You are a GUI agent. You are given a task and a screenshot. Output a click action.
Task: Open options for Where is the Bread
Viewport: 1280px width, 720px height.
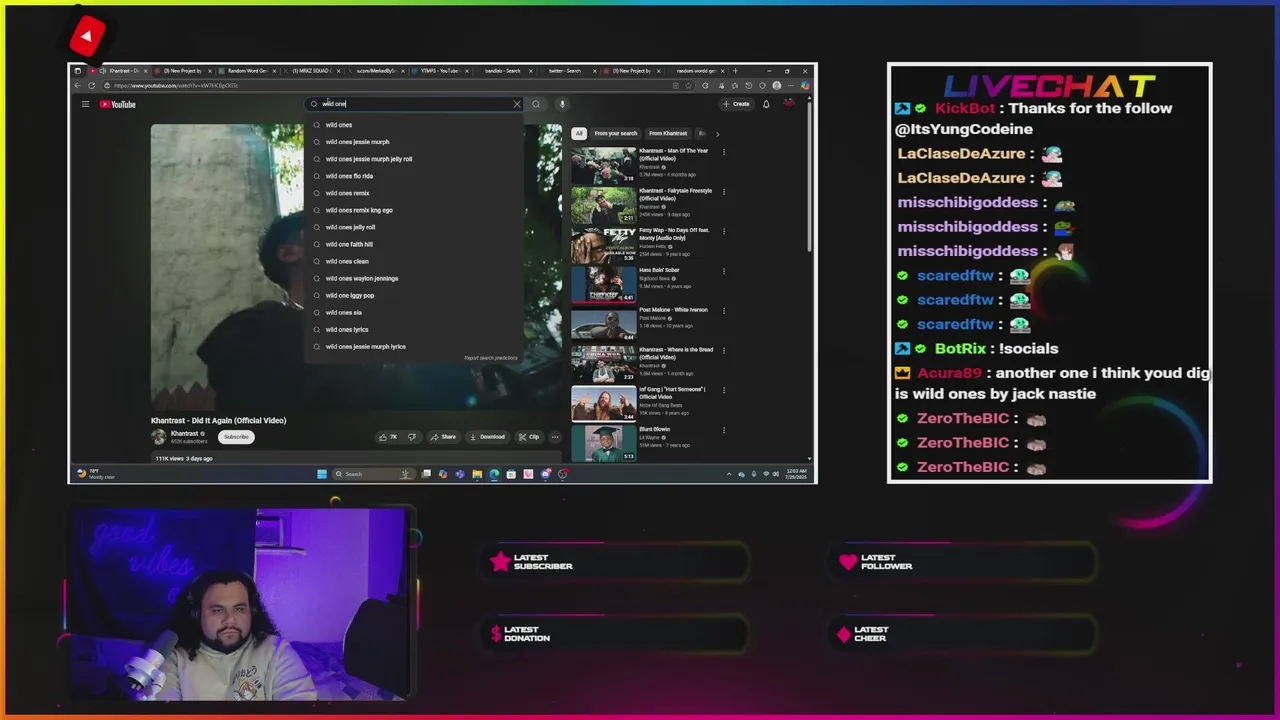(724, 350)
